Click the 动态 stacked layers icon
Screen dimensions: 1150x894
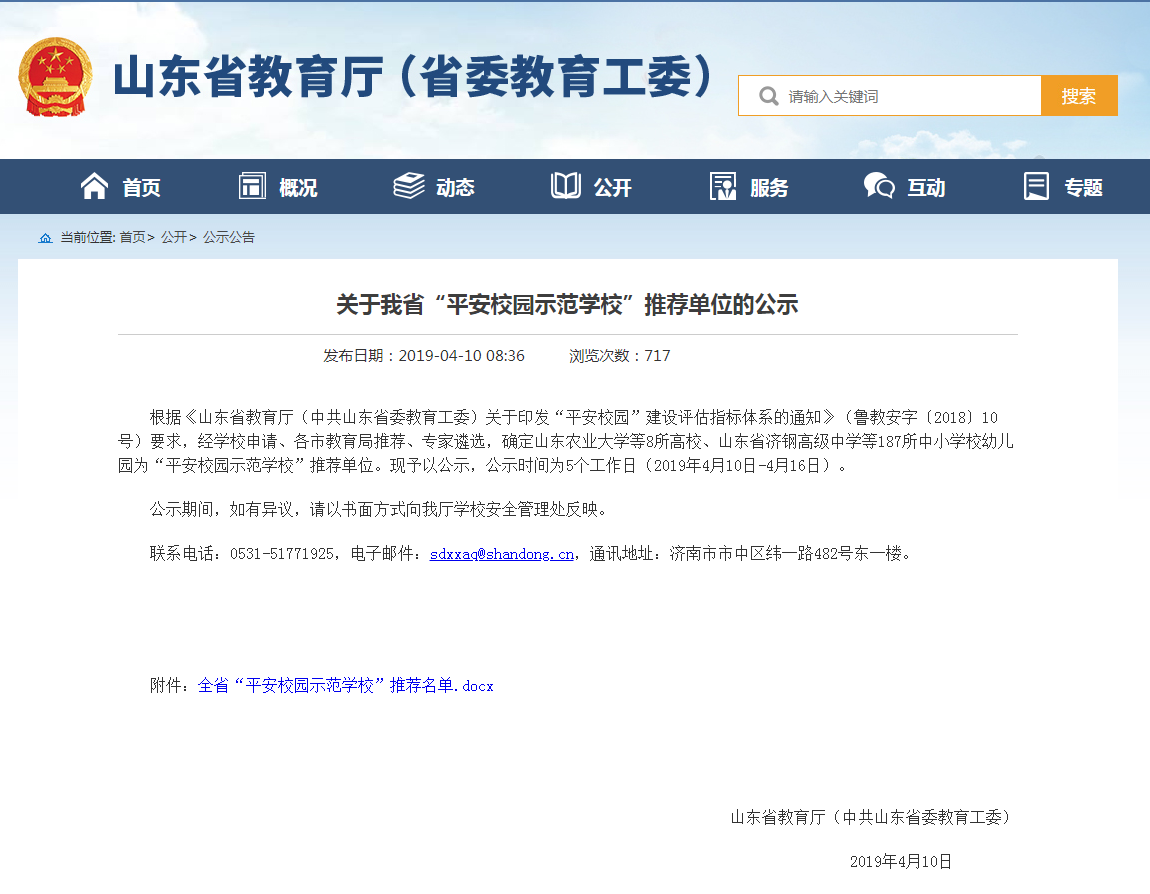[x=409, y=186]
